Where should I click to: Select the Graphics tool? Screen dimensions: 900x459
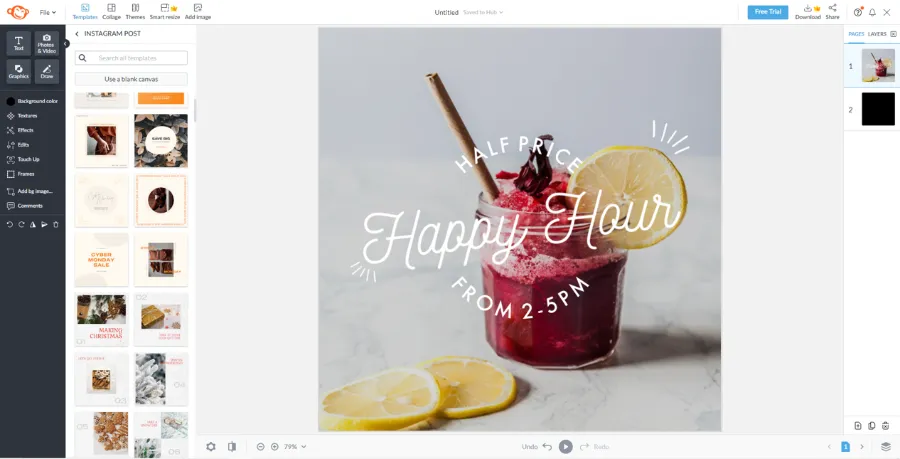[x=19, y=71]
